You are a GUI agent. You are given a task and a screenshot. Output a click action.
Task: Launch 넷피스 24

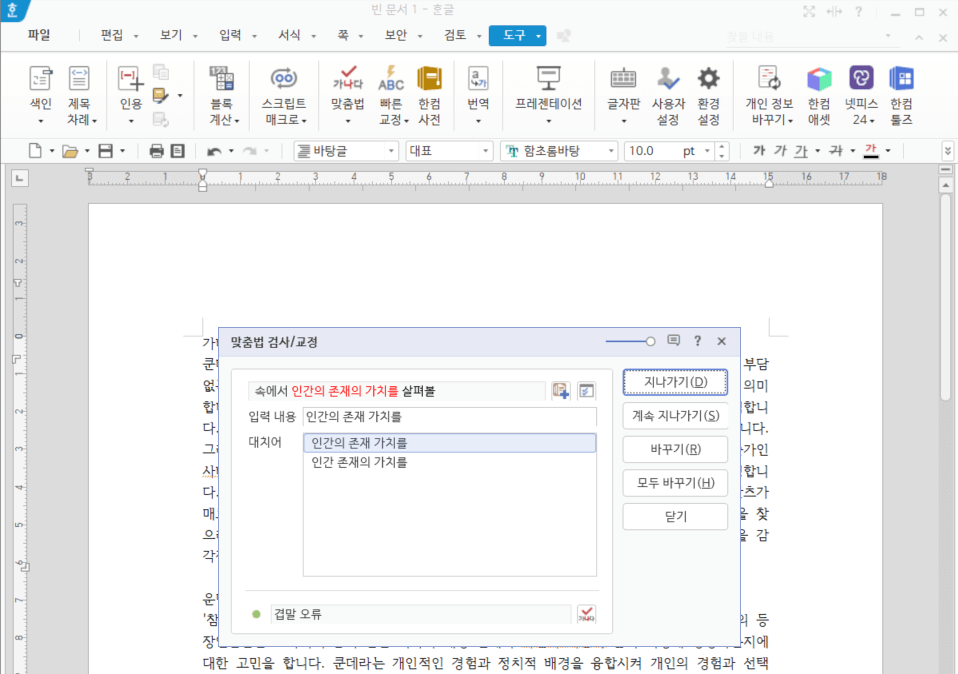tap(861, 94)
